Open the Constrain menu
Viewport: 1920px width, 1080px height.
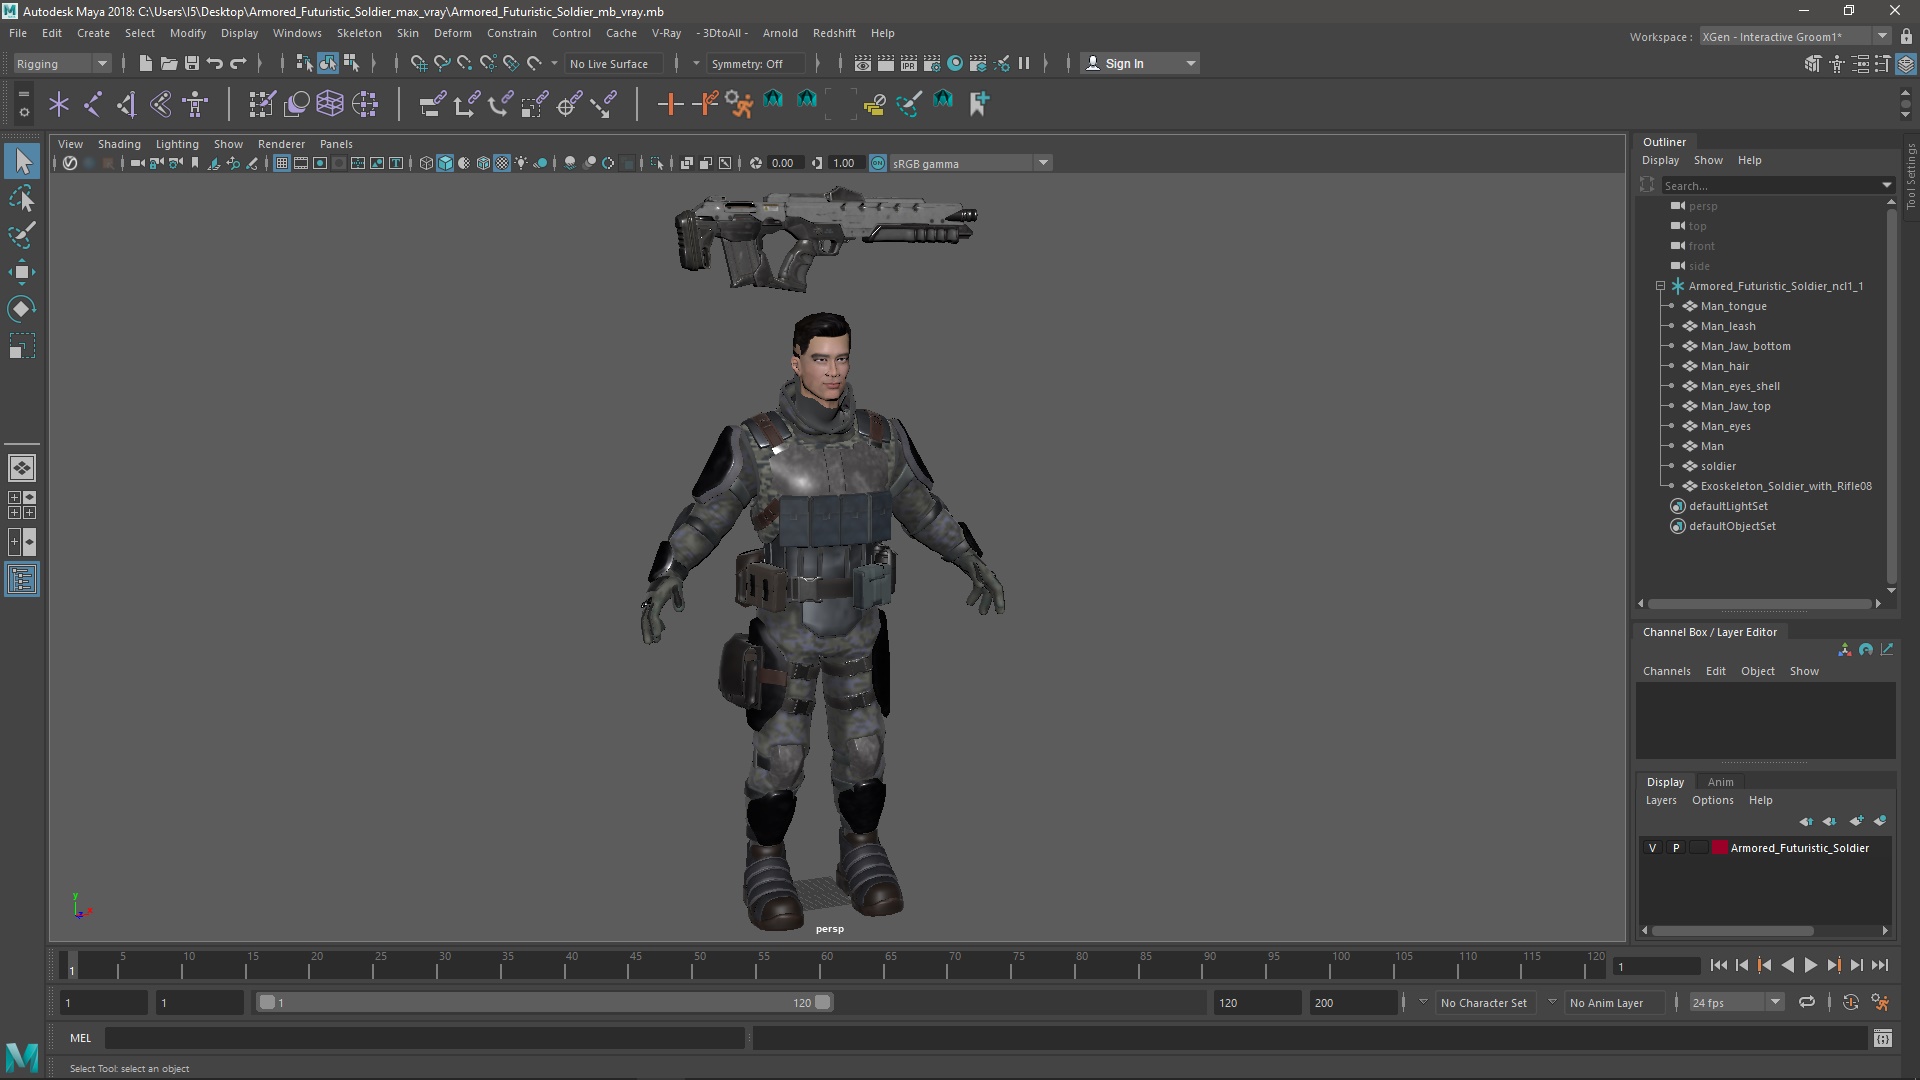(511, 33)
